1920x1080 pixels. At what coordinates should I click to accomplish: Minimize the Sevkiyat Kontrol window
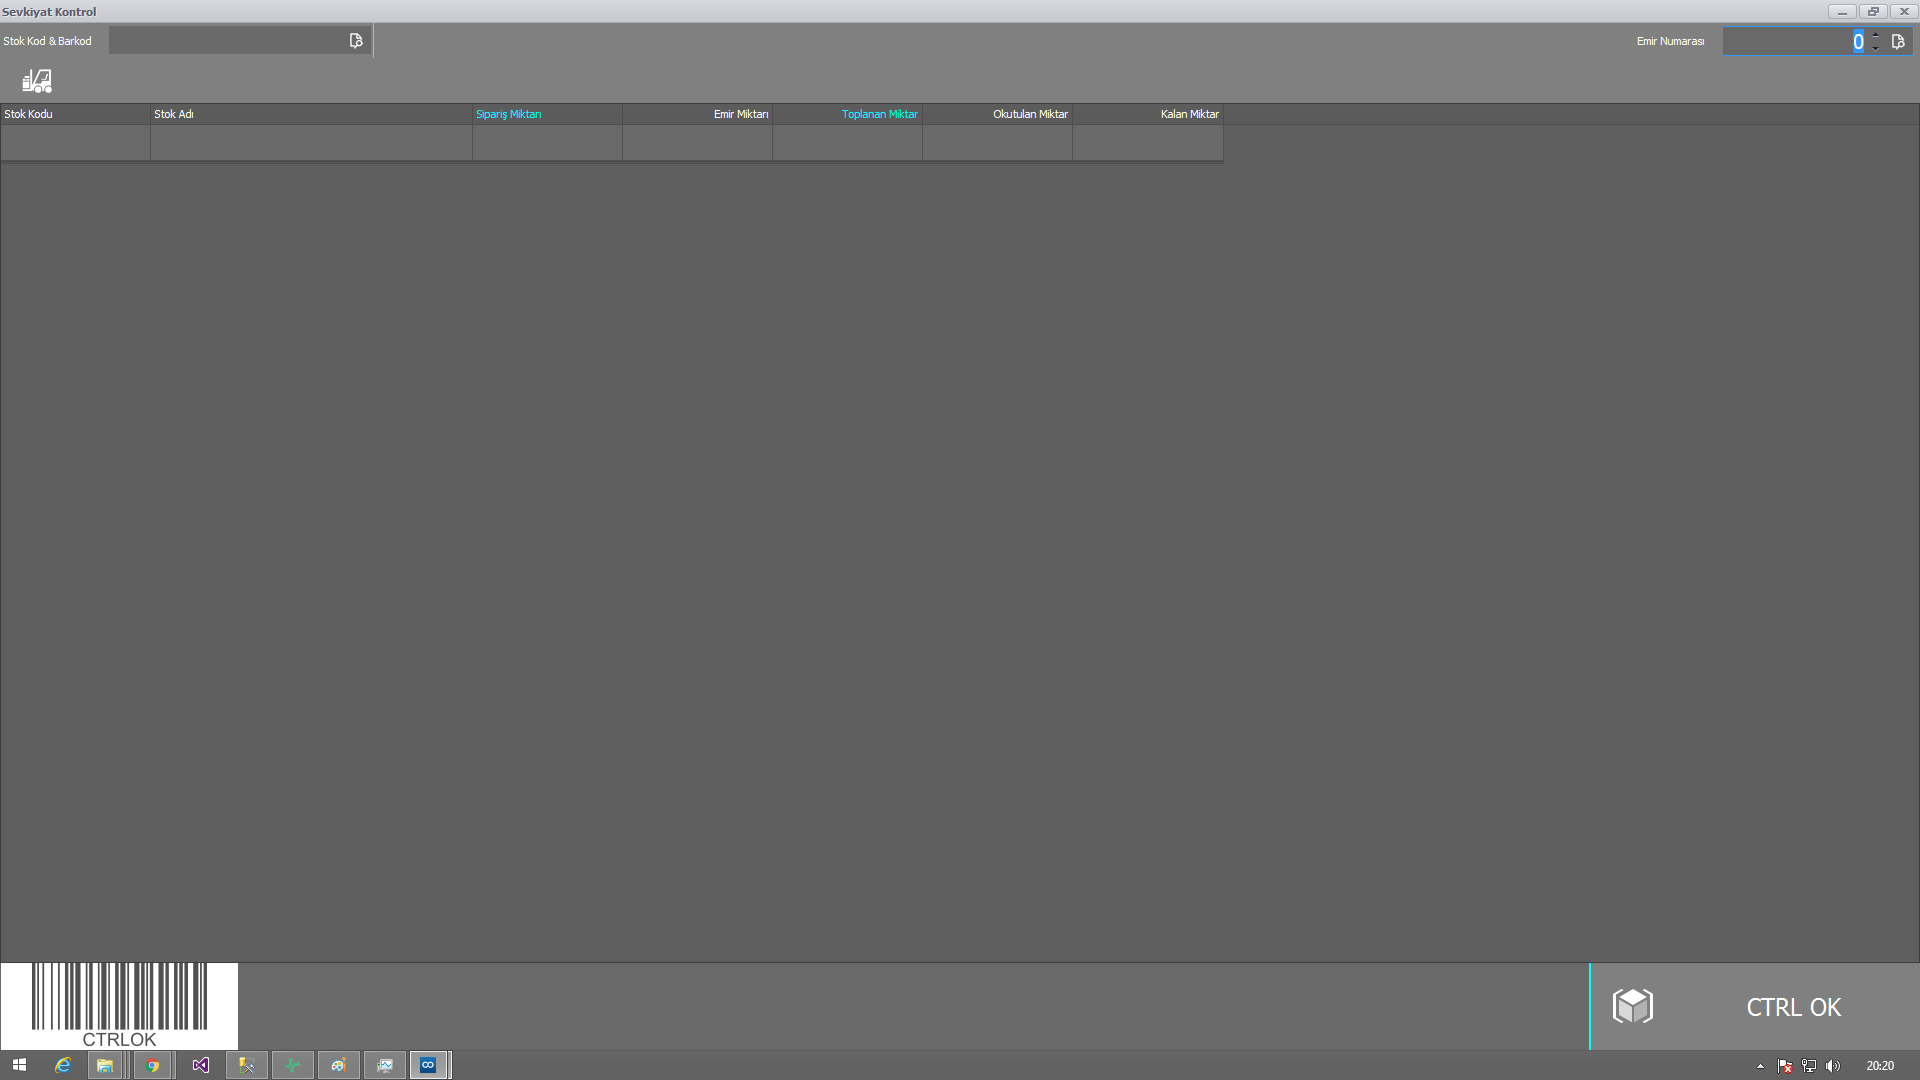tap(1842, 12)
